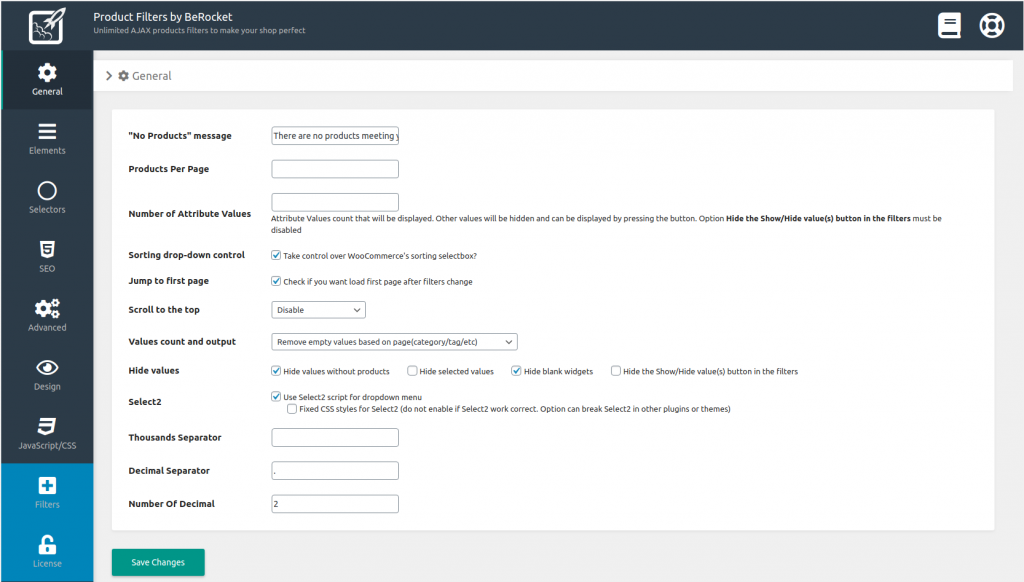The image size is (1024, 582).
Task: Click the support lifebuoy icon
Action: [991, 25]
